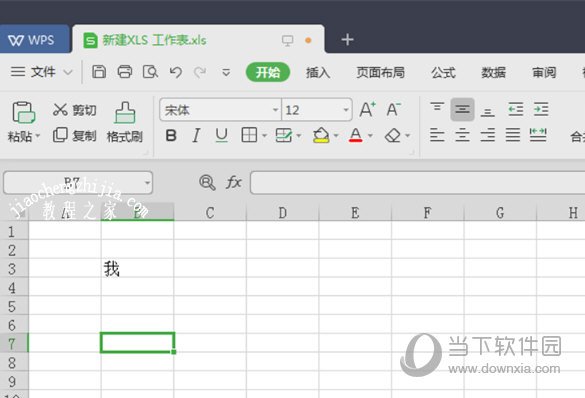
Task: Decrease indent icon
Action: pos(516,109)
